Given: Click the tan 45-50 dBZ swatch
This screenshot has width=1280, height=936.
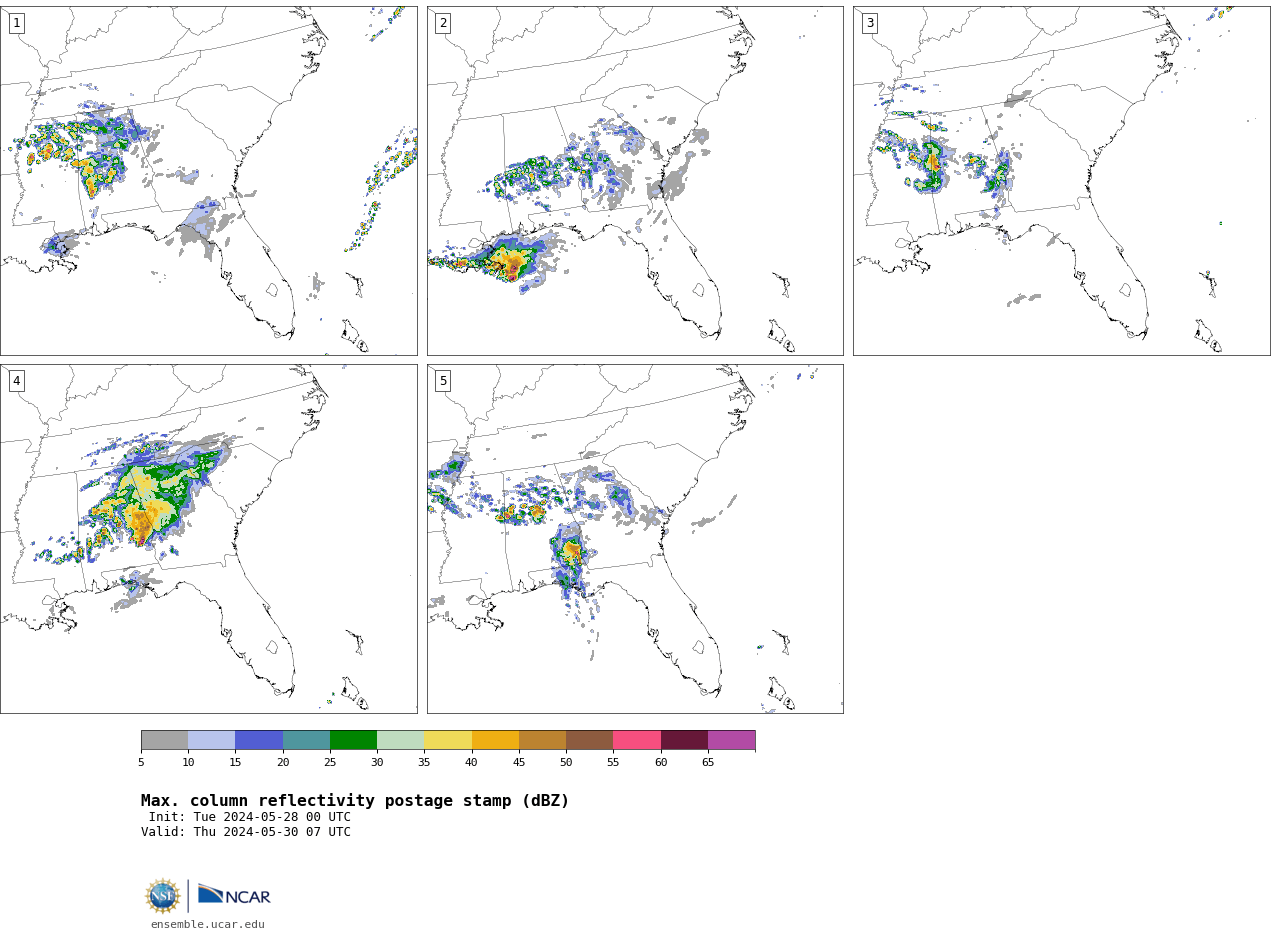Looking at the screenshot, I should pyautogui.click(x=542, y=740).
